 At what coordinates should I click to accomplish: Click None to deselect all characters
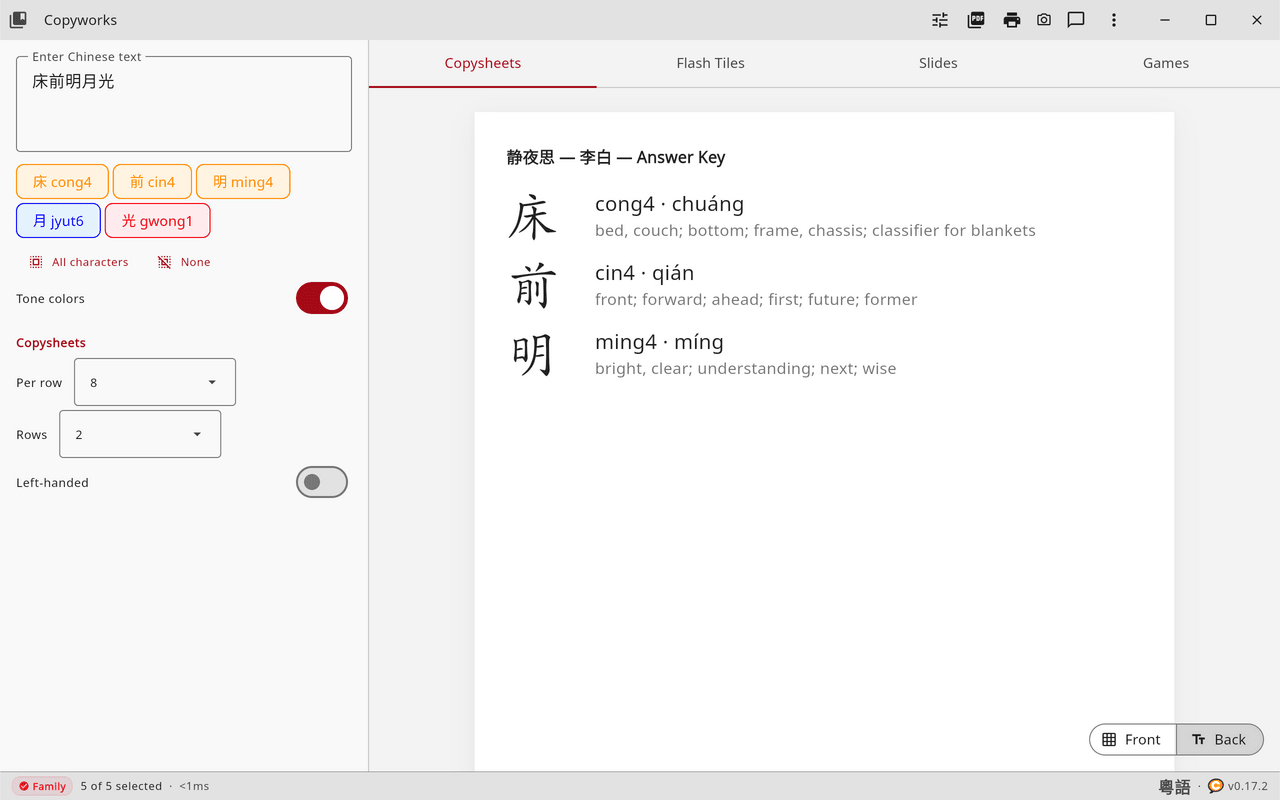click(x=184, y=262)
